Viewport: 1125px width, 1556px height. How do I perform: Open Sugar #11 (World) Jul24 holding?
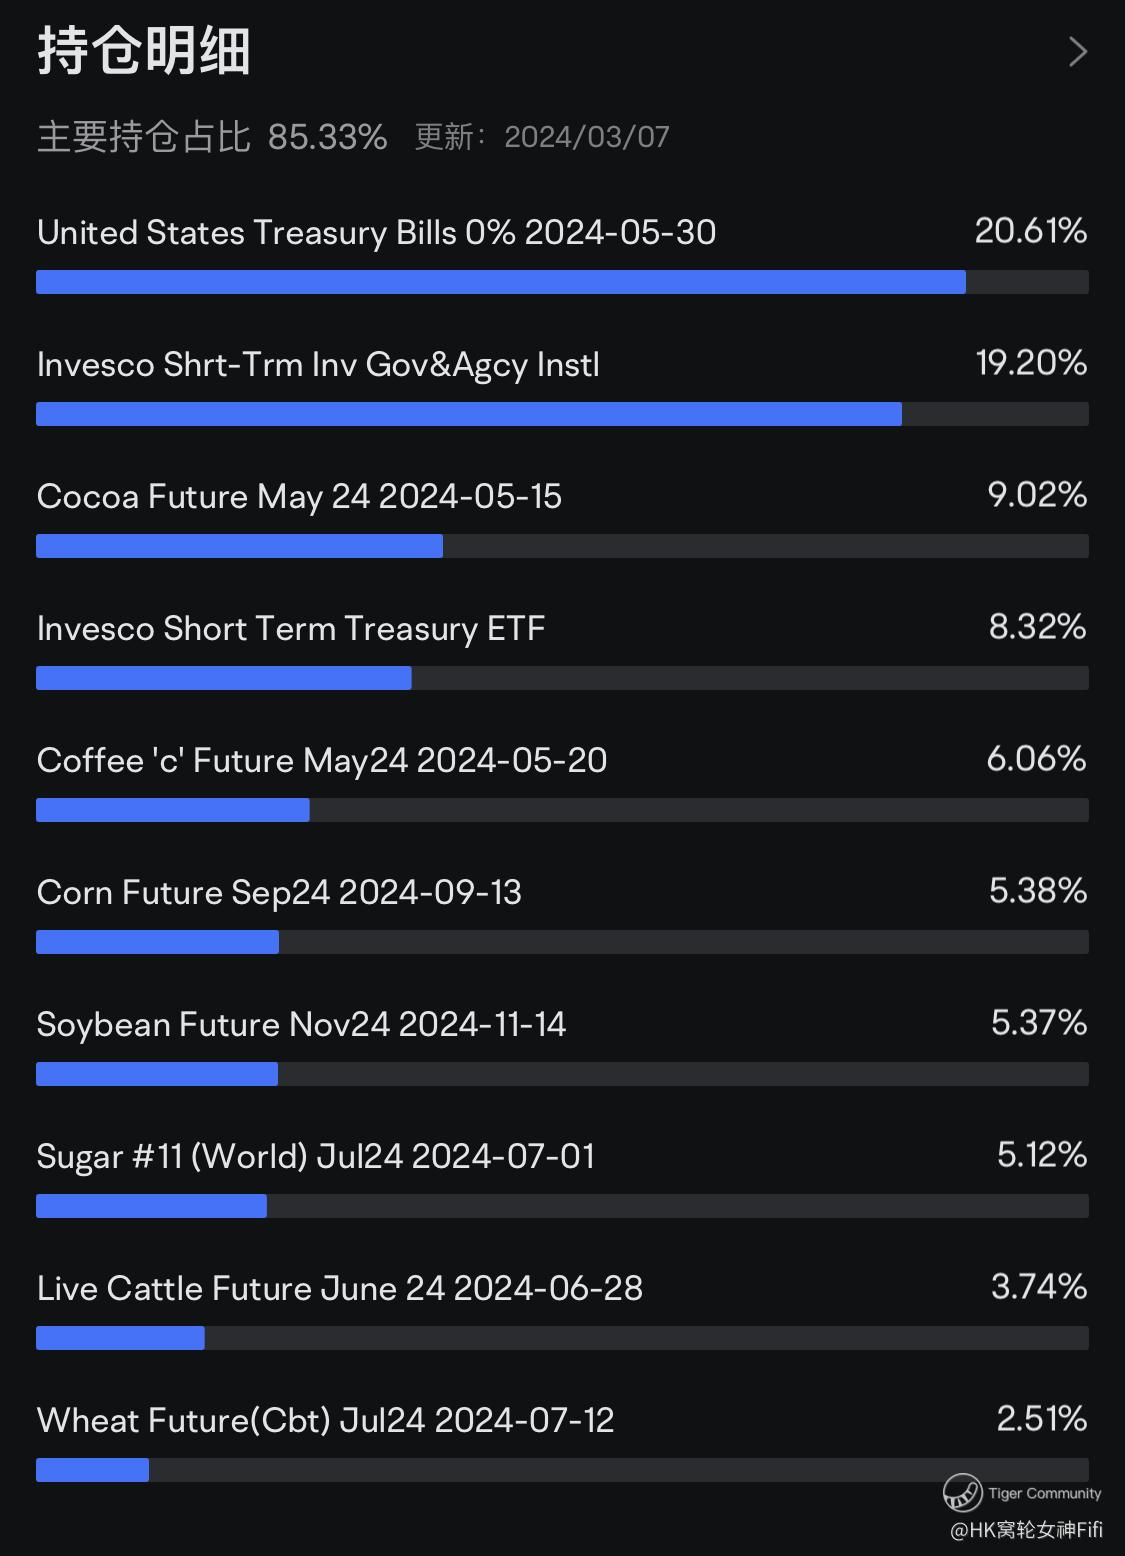coord(316,1157)
